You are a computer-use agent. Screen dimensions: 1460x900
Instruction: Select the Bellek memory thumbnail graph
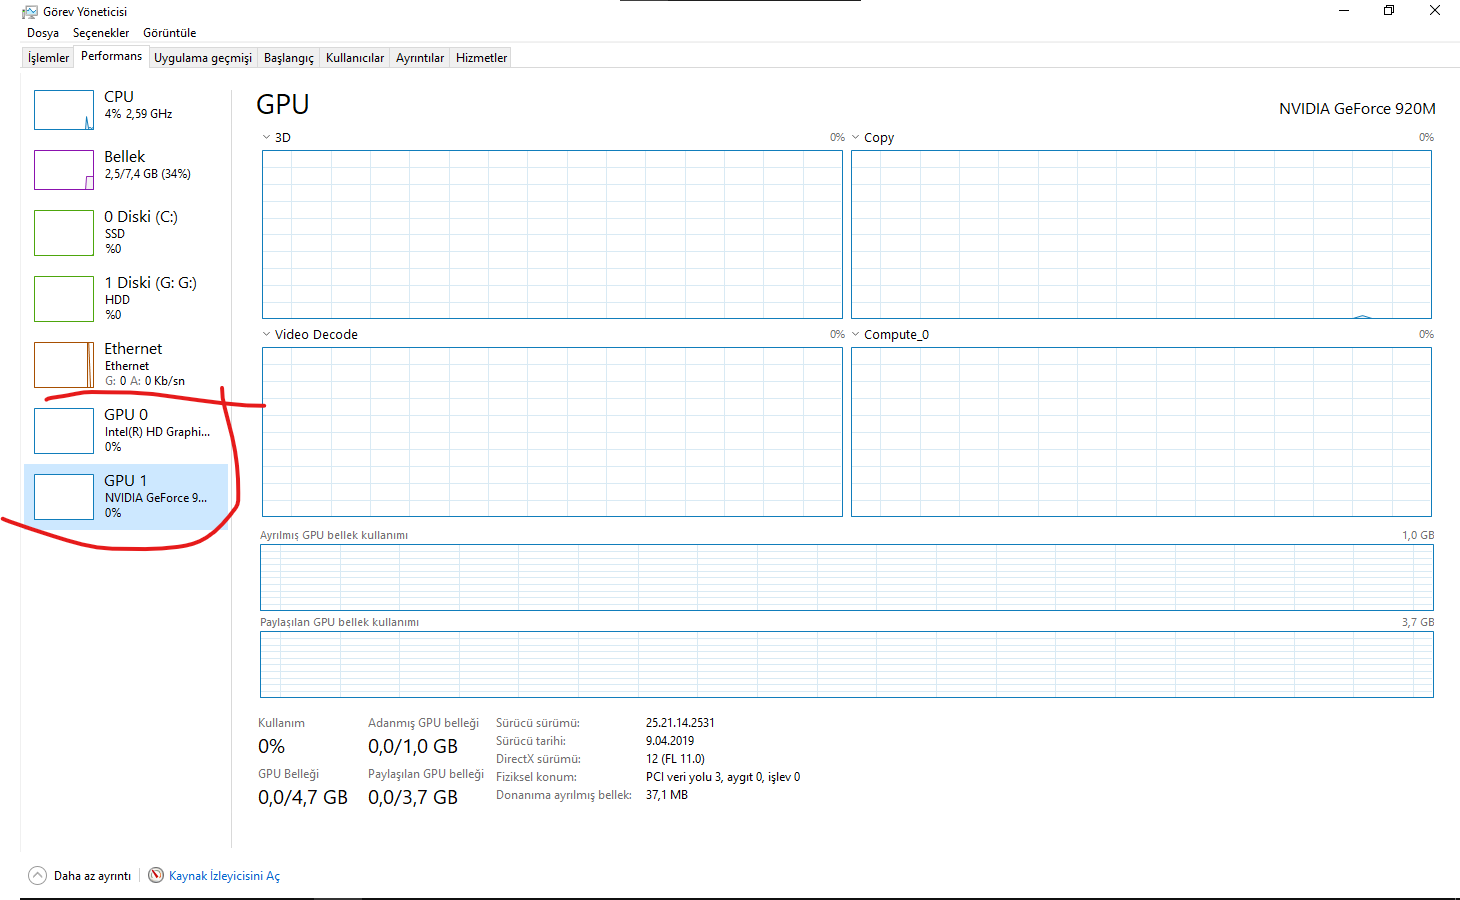click(64, 170)
